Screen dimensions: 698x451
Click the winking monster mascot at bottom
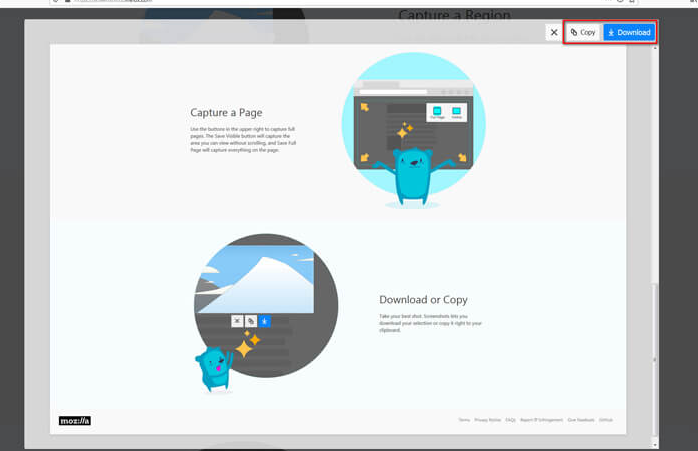213,368
